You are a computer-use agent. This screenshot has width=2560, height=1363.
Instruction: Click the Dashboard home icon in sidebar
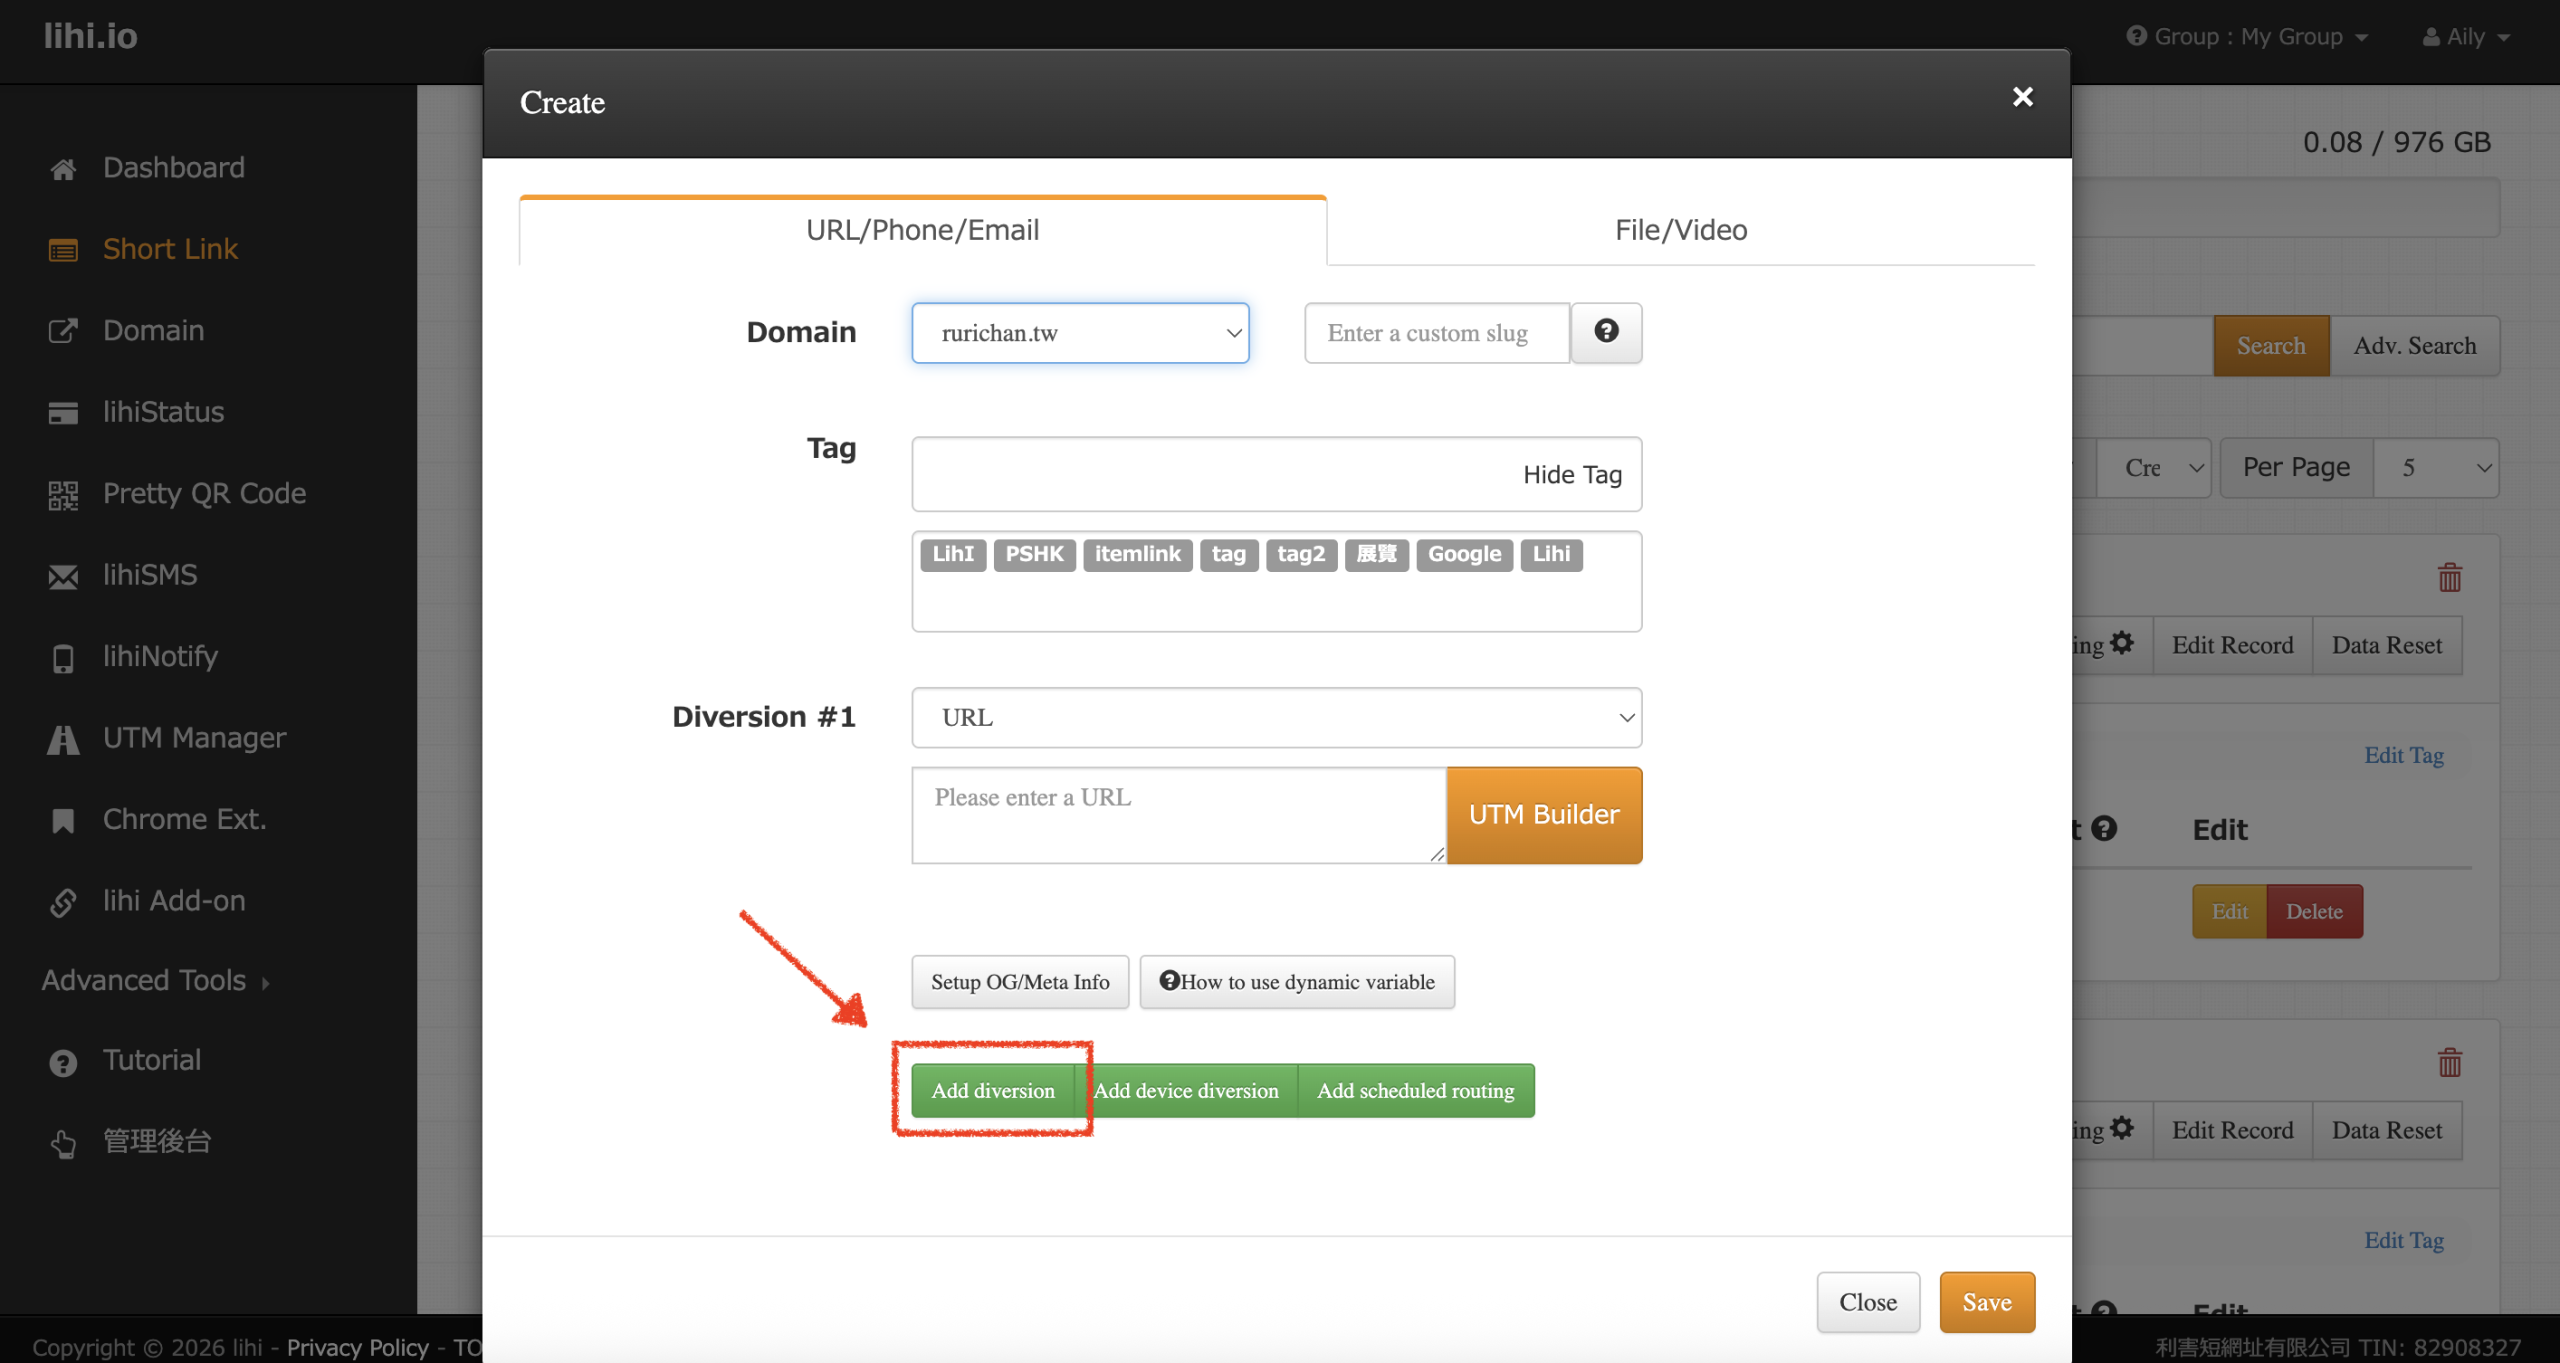pyautogui.click(x=63, y=169)
